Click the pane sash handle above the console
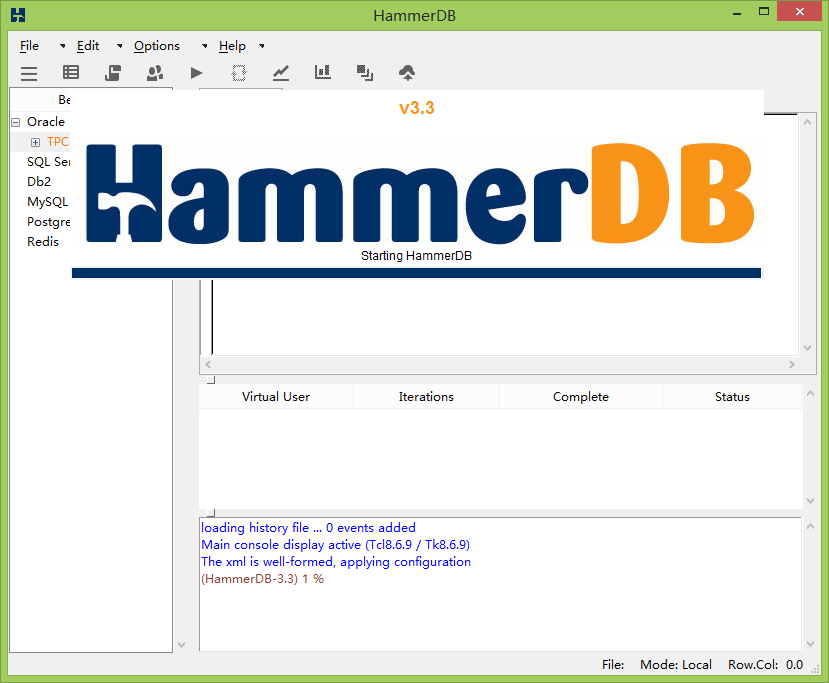The width and height of the screenshot is (829, 683). pyautogui.click(x=211, y=513)
